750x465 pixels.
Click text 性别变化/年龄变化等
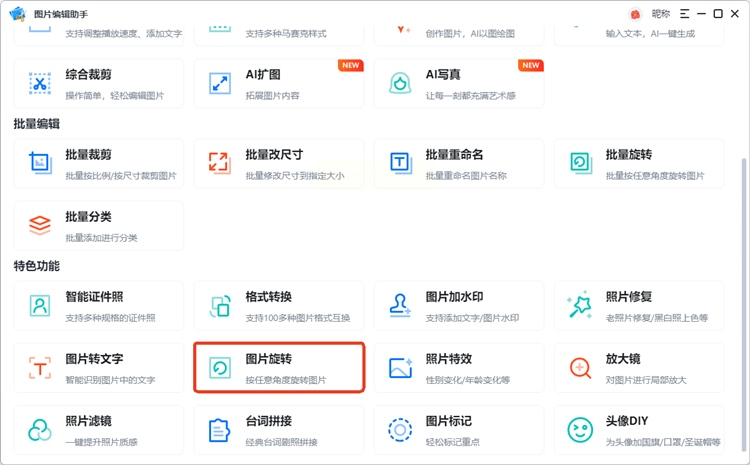pyautogui.click(x=468, y=380)
